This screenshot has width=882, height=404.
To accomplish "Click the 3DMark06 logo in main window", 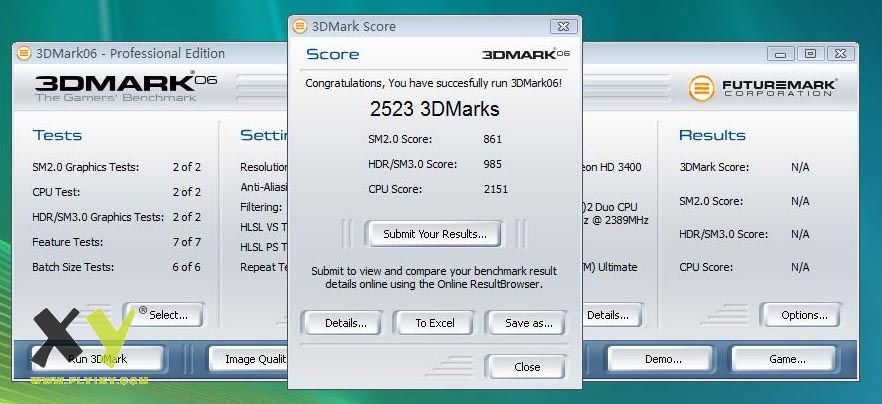I will tap(126, 86).
